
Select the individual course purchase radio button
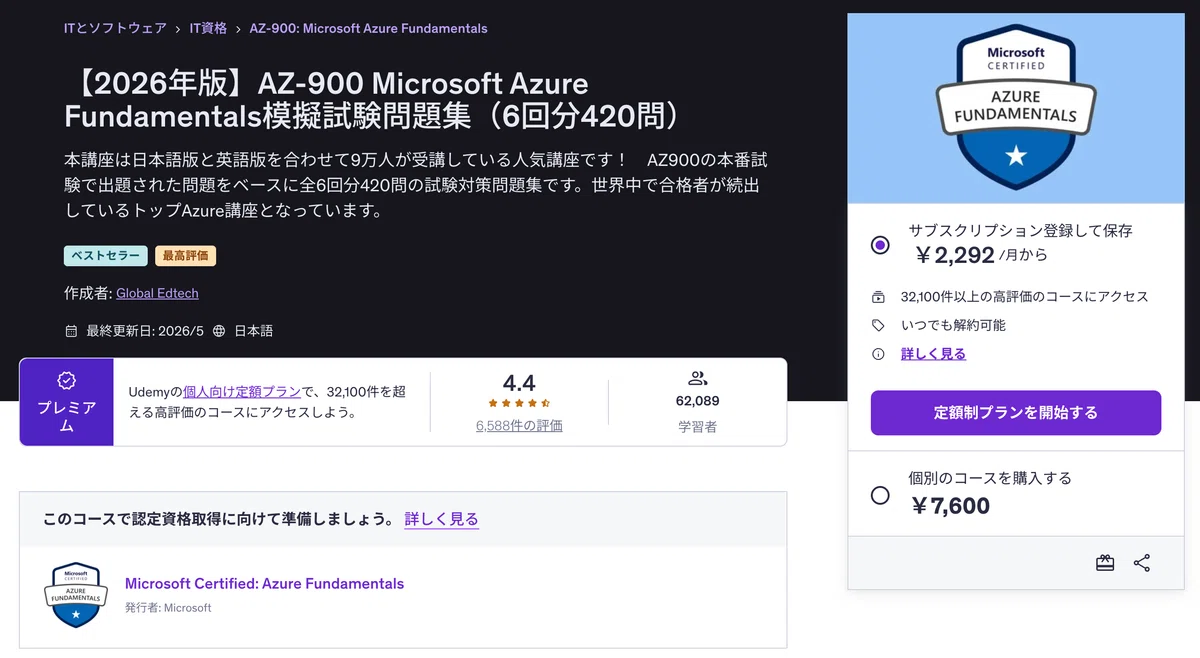[880, 495]
